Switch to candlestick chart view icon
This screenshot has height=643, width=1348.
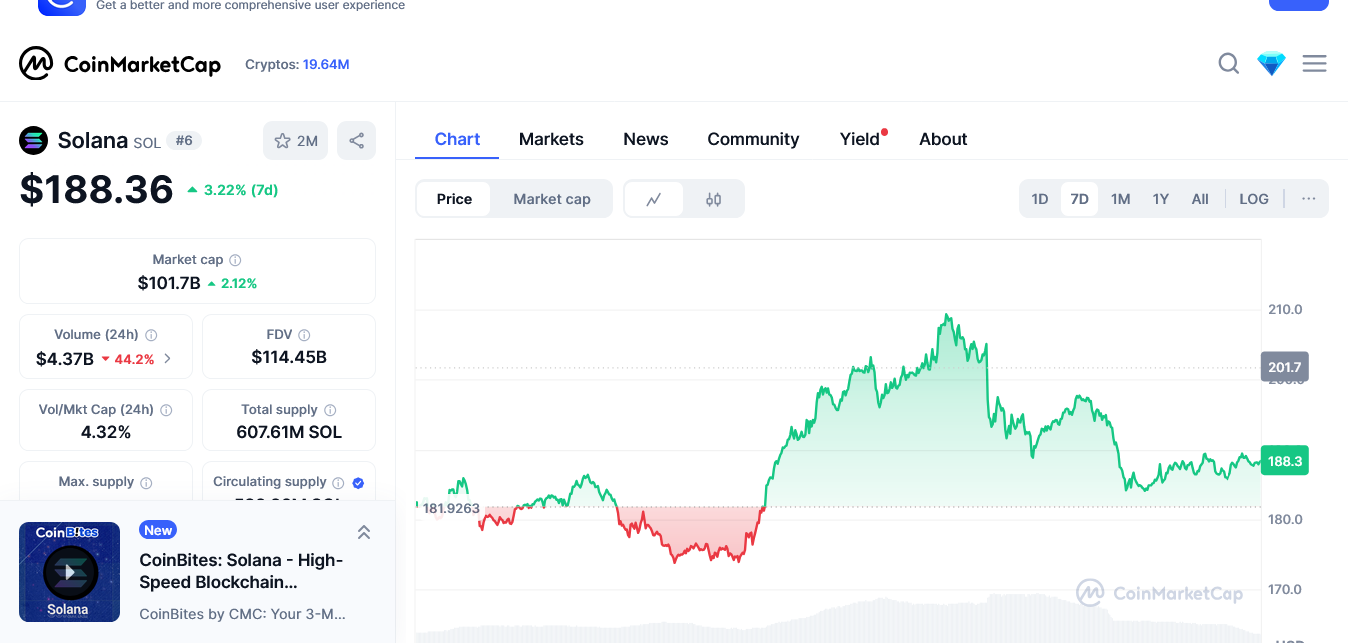point(713,199)
